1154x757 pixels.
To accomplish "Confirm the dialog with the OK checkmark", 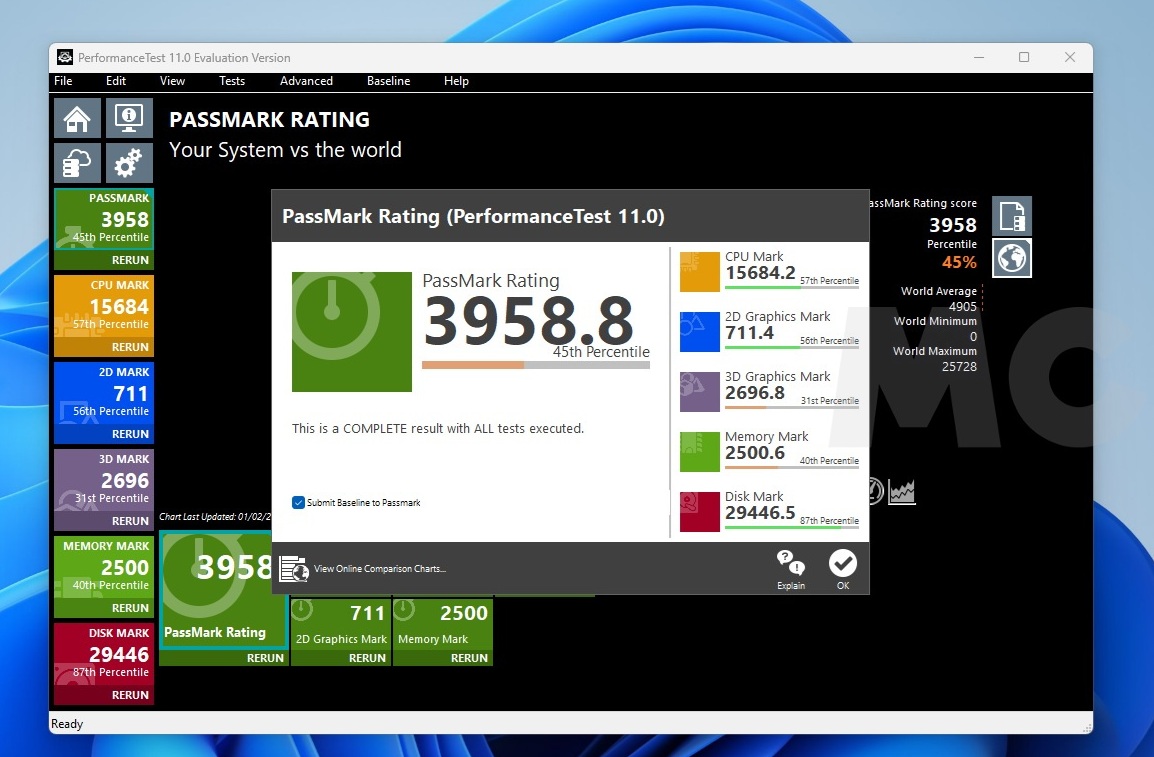I will click(843, 563).
